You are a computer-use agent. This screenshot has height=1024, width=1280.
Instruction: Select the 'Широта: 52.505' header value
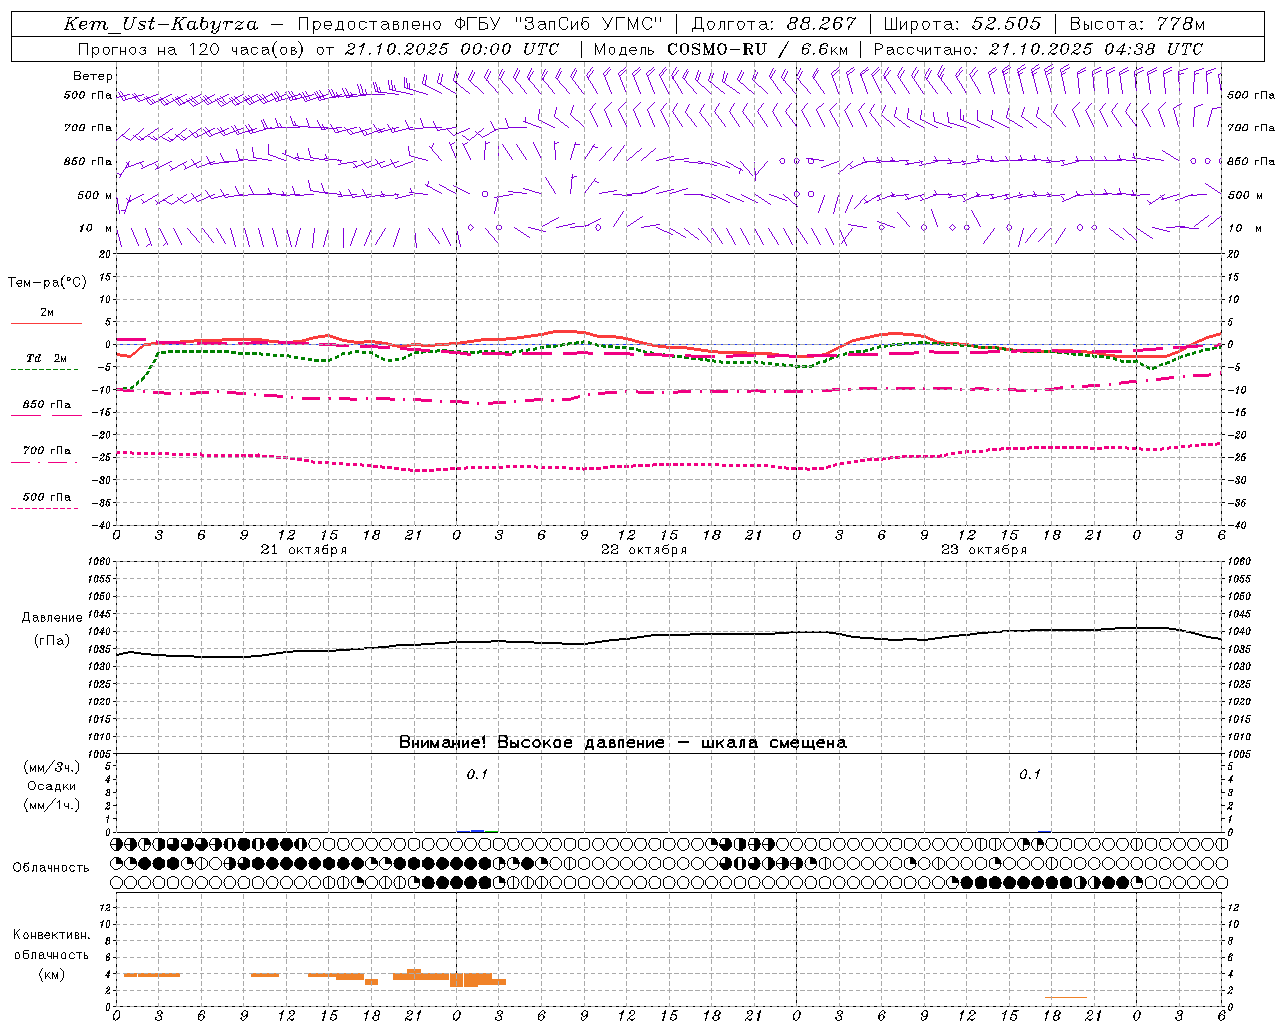(962, 24)
